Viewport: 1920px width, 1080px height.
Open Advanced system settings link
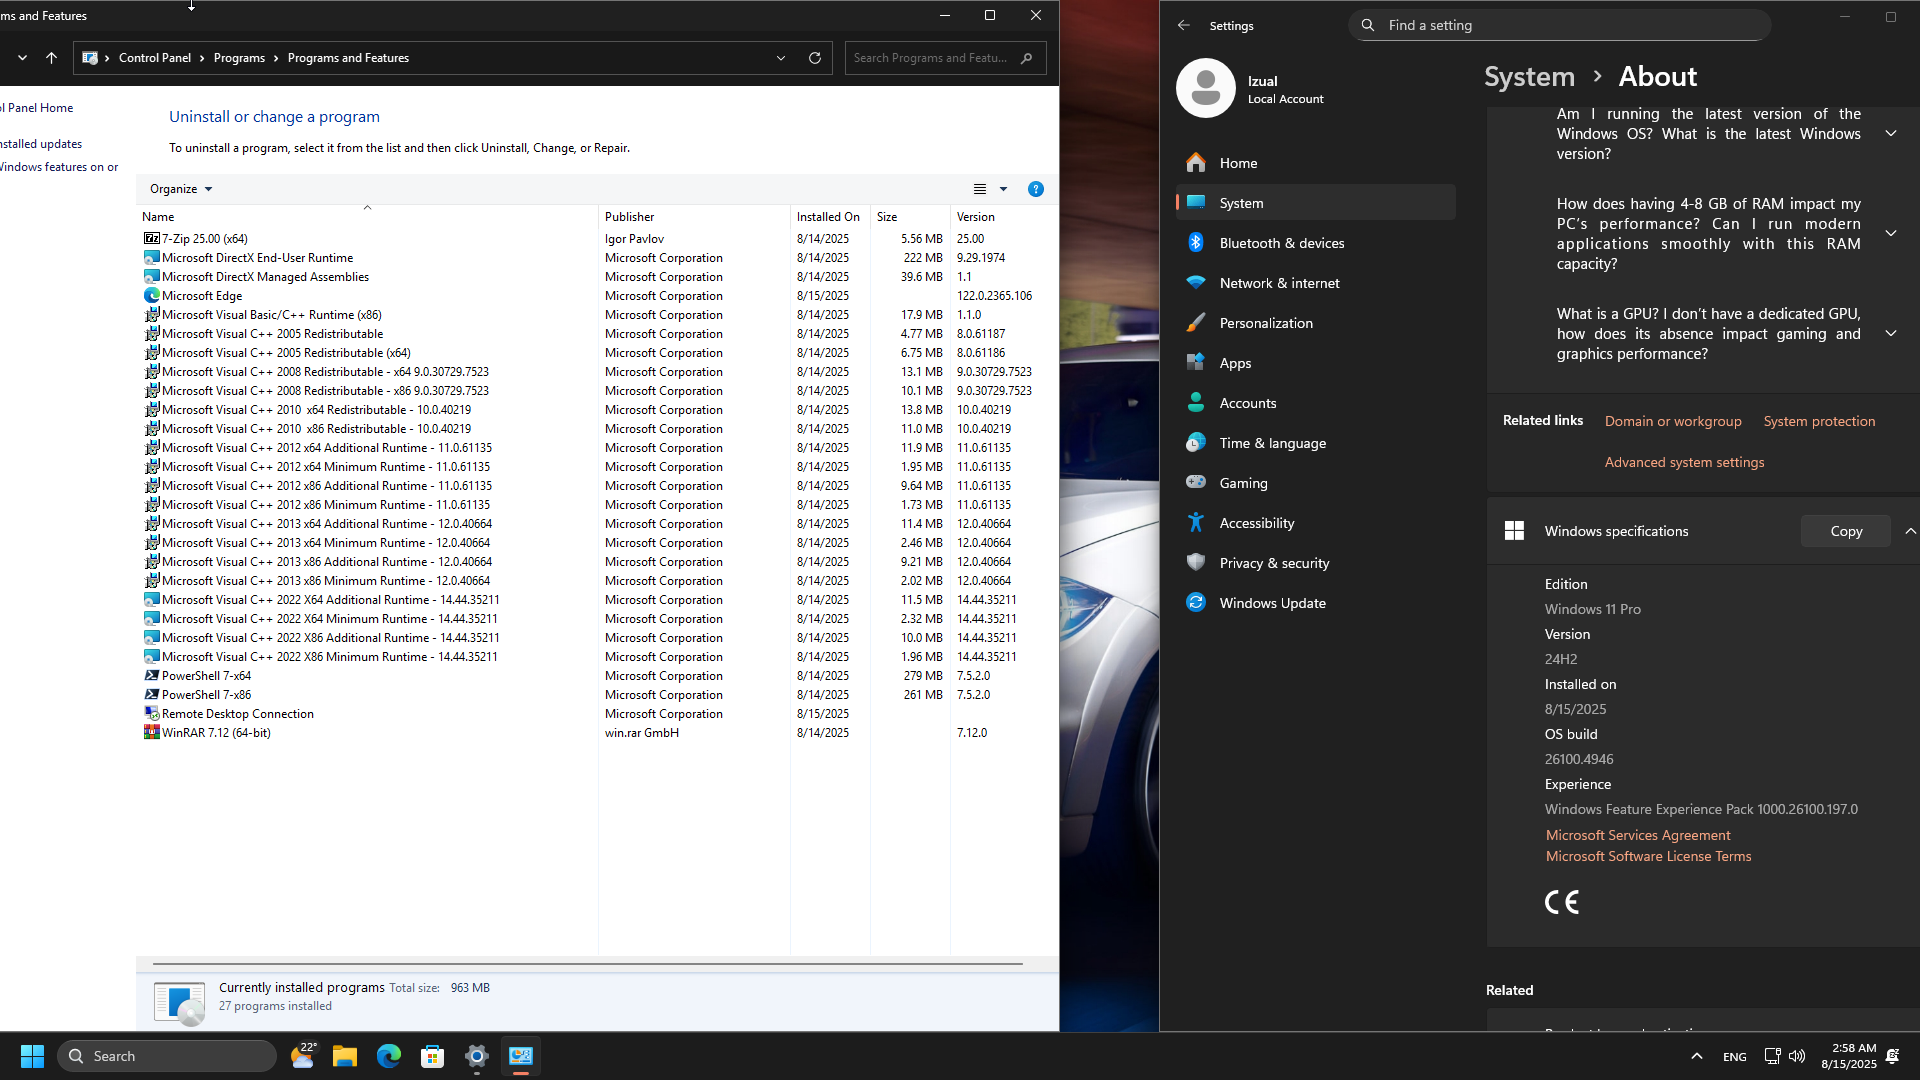(1684, 462)
